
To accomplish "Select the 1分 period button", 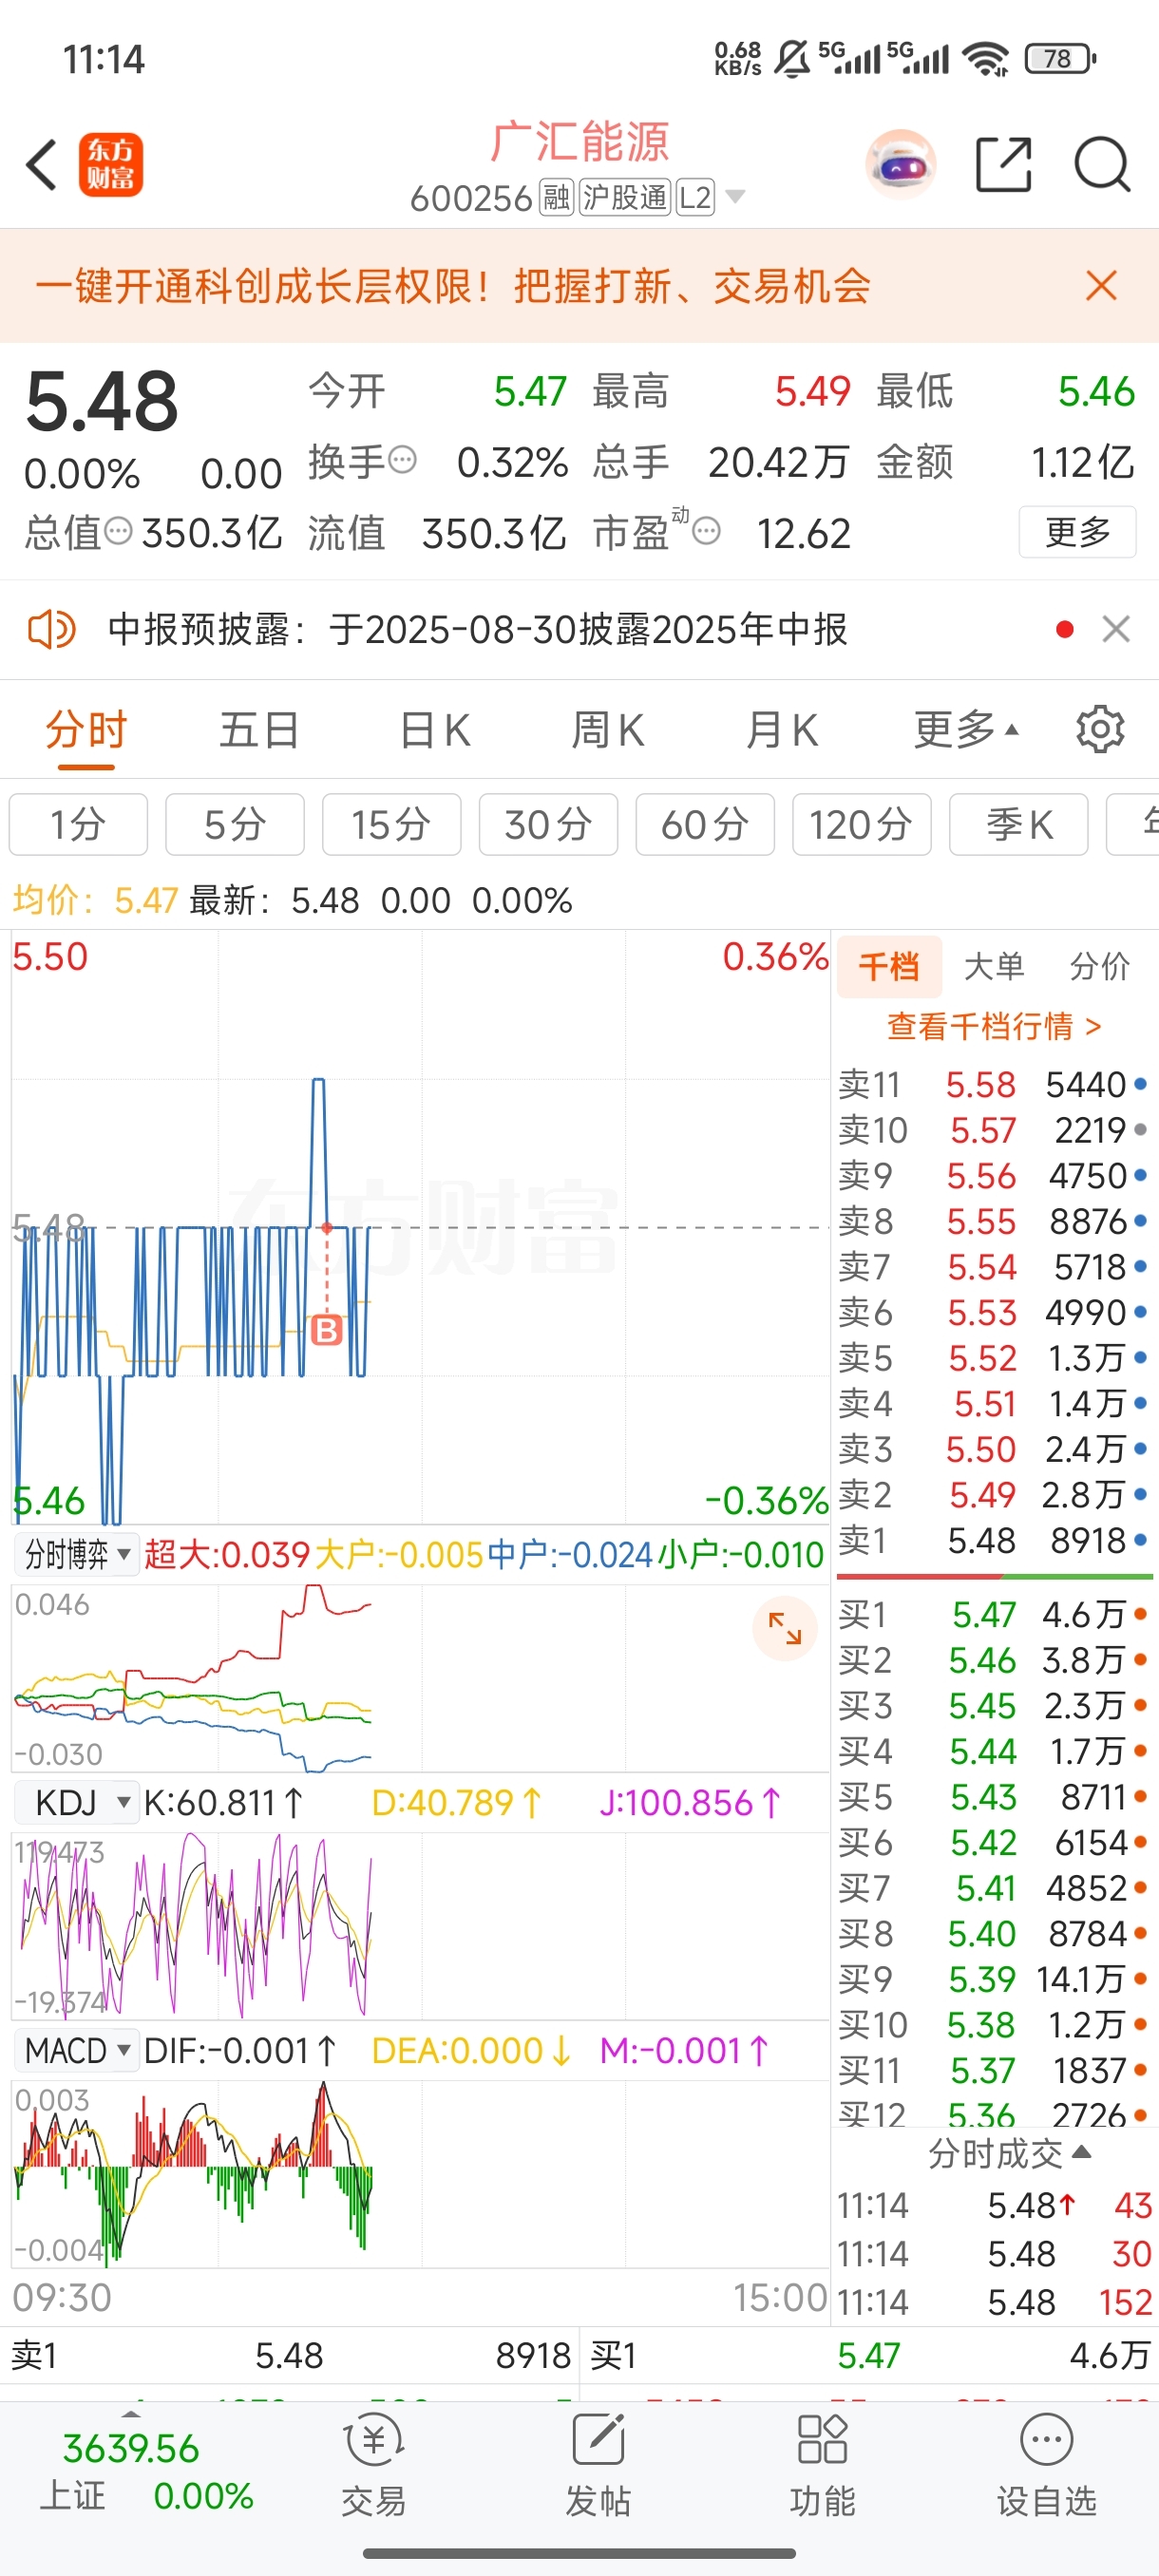I will (78, 825).
